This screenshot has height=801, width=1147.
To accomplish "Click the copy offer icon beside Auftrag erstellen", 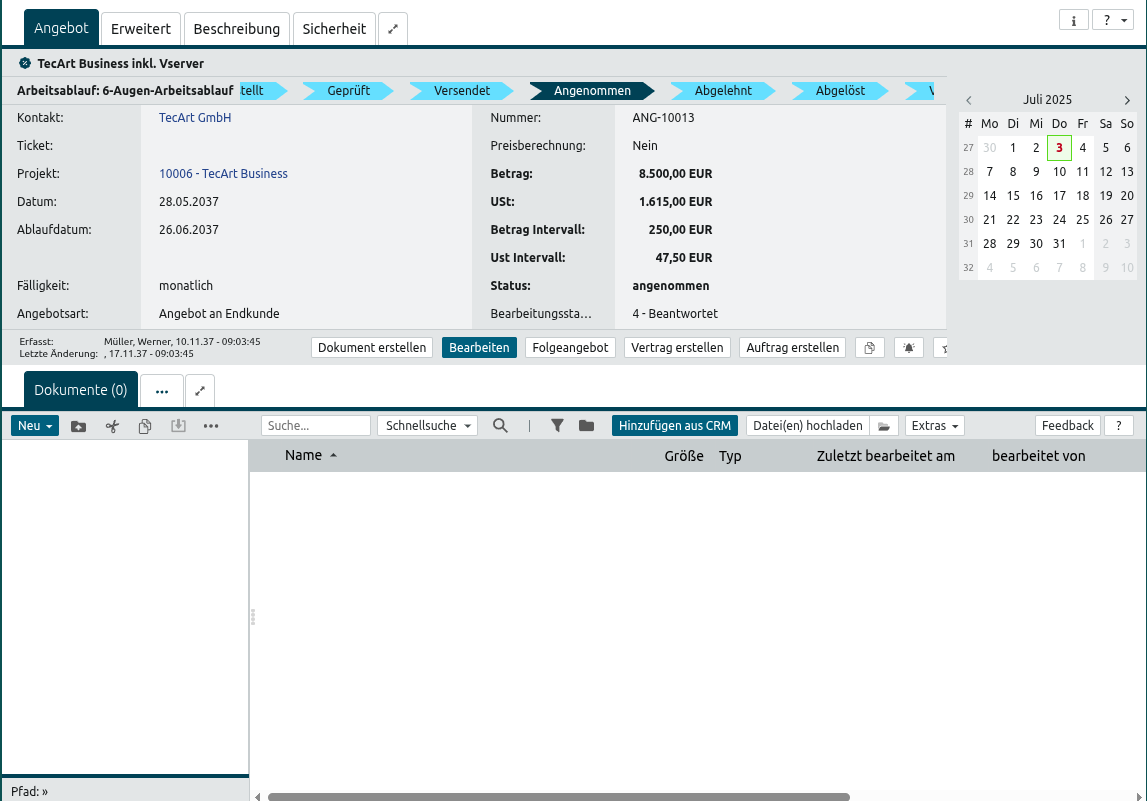I will tap(870, 348).
